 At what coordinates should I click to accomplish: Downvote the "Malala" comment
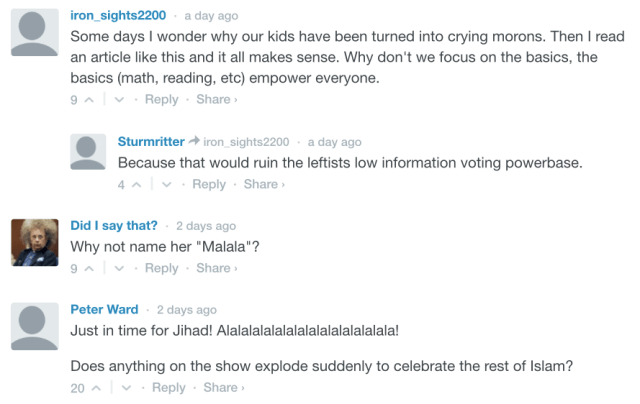pyautogui.click(x=120, y=269)
